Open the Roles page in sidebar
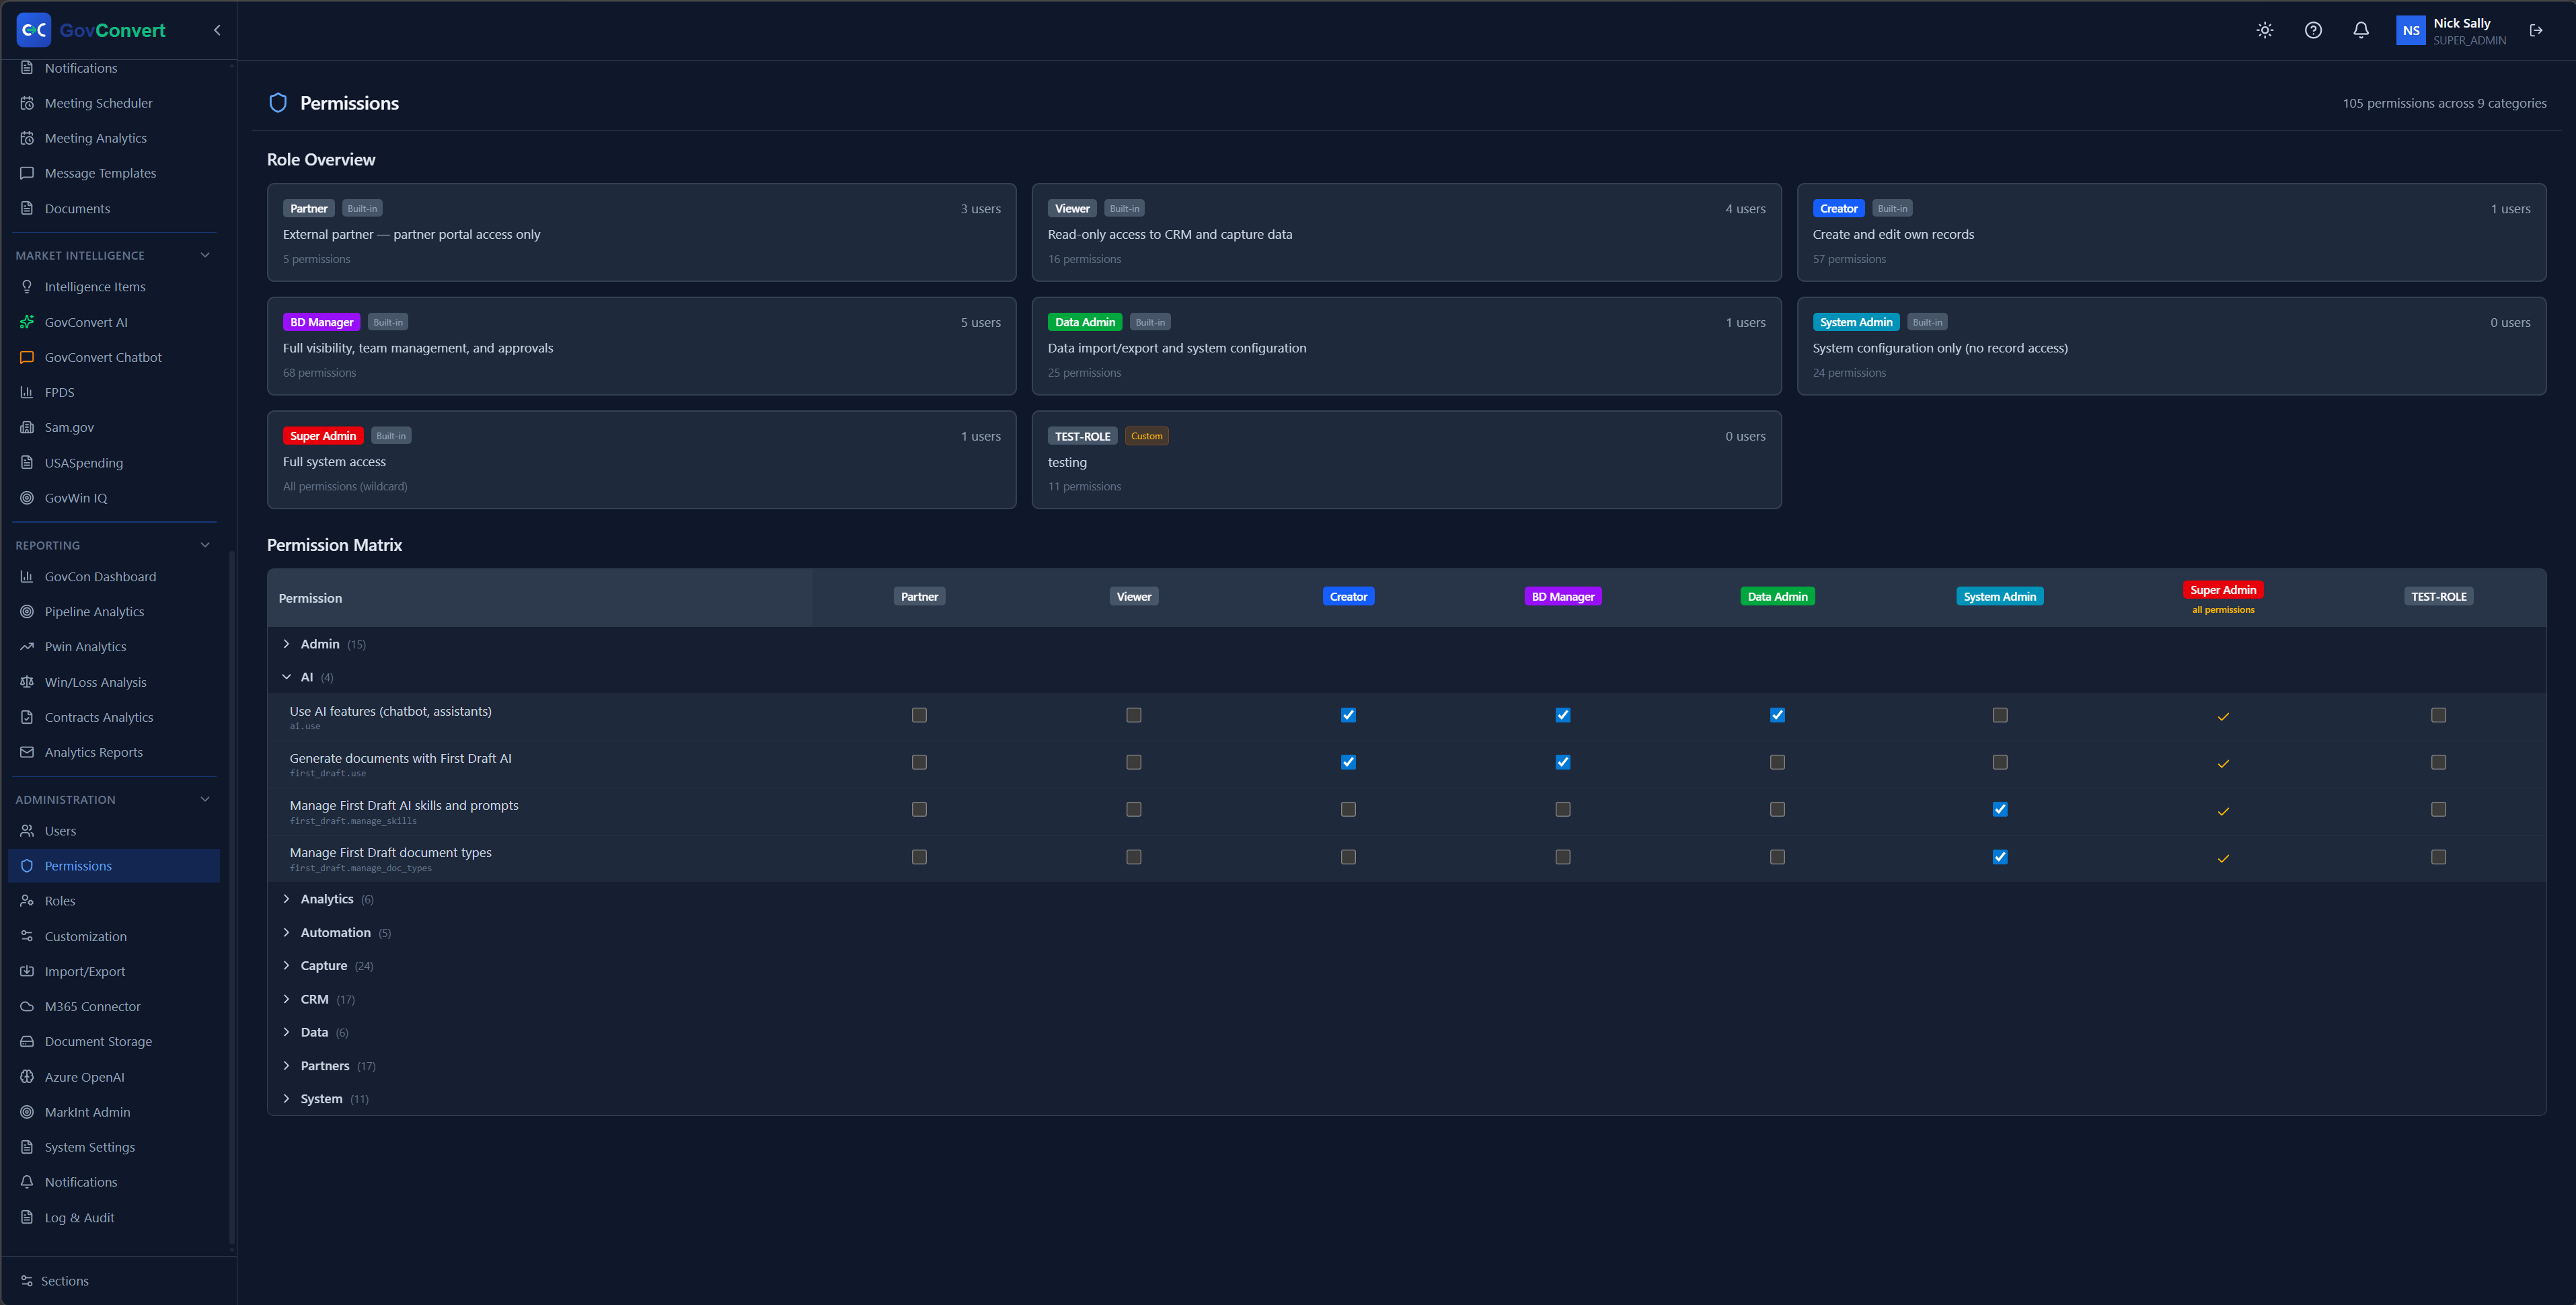Viewport: 2576px width, 1305px height. 113,901
